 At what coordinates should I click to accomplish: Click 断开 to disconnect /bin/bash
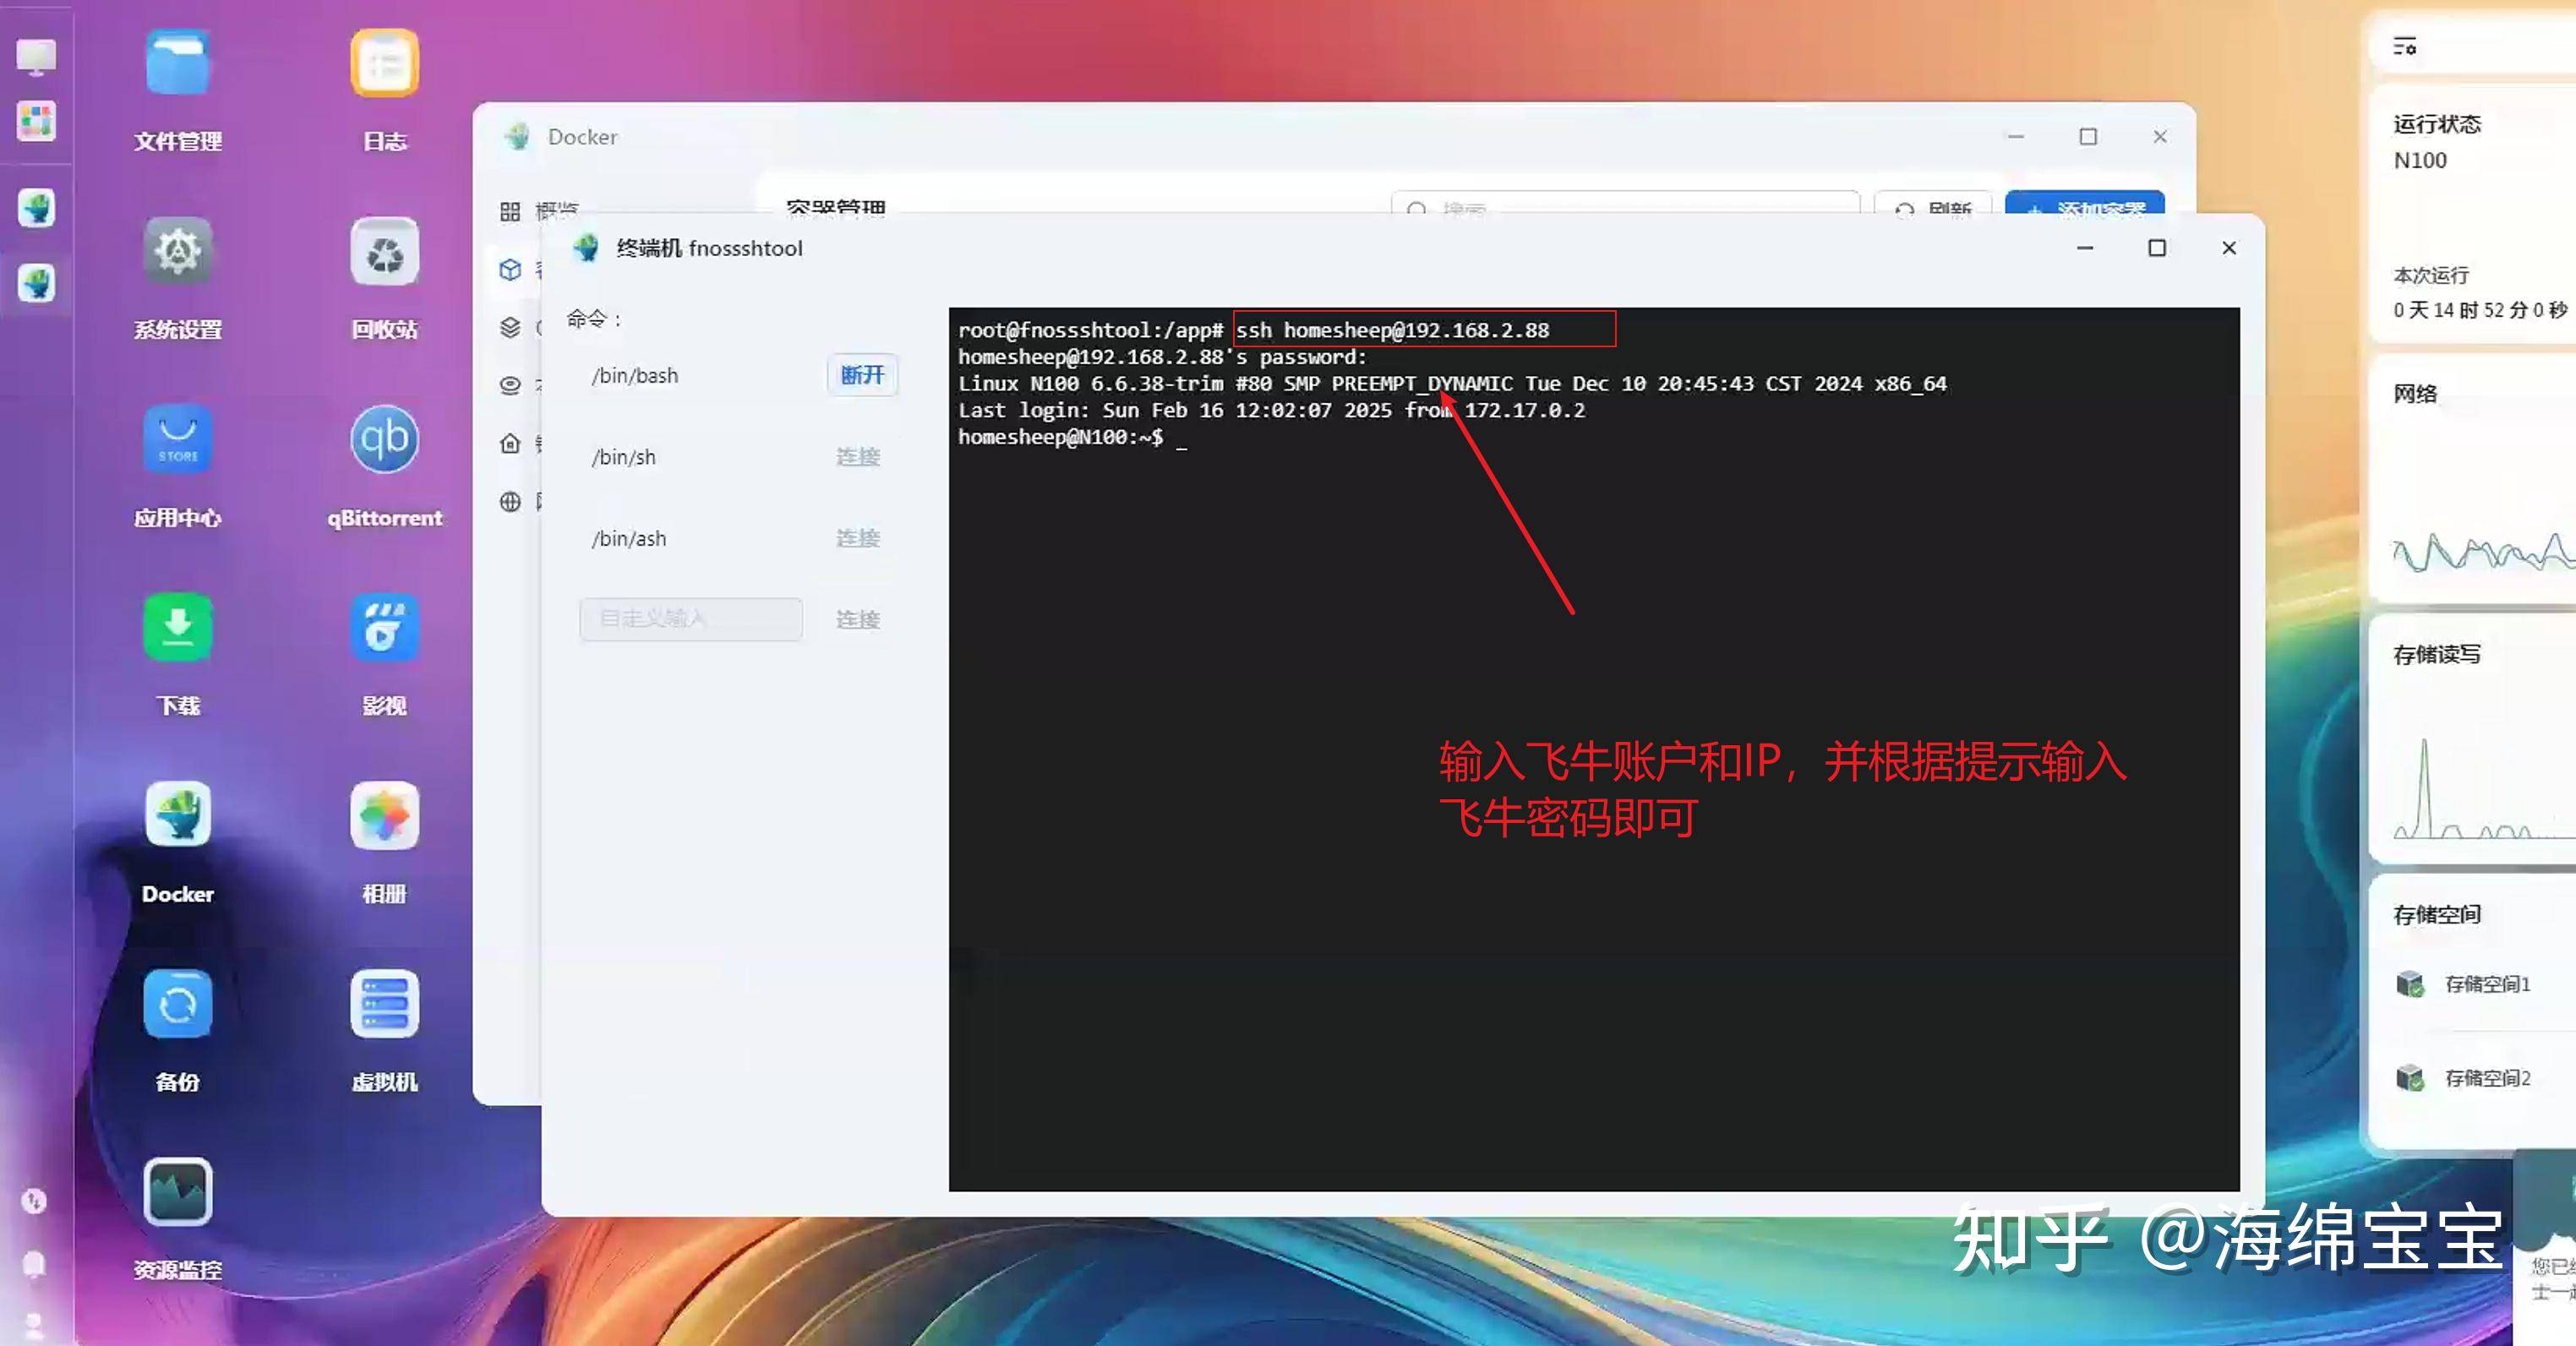[x=862, y=375]
